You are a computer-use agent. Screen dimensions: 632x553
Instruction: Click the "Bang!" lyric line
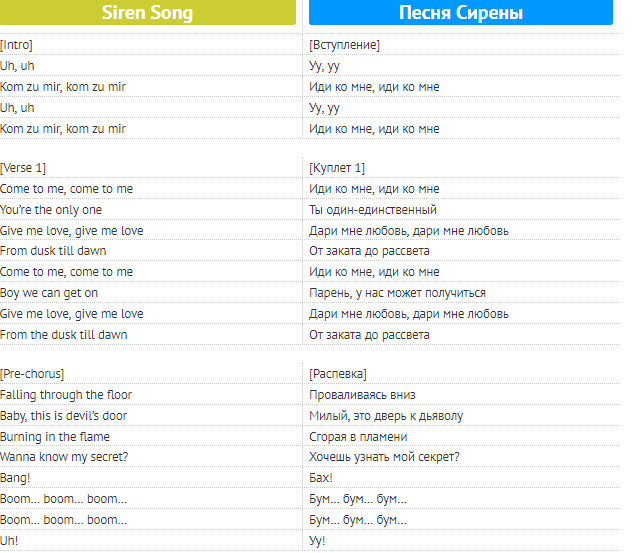tap(15, 479)
